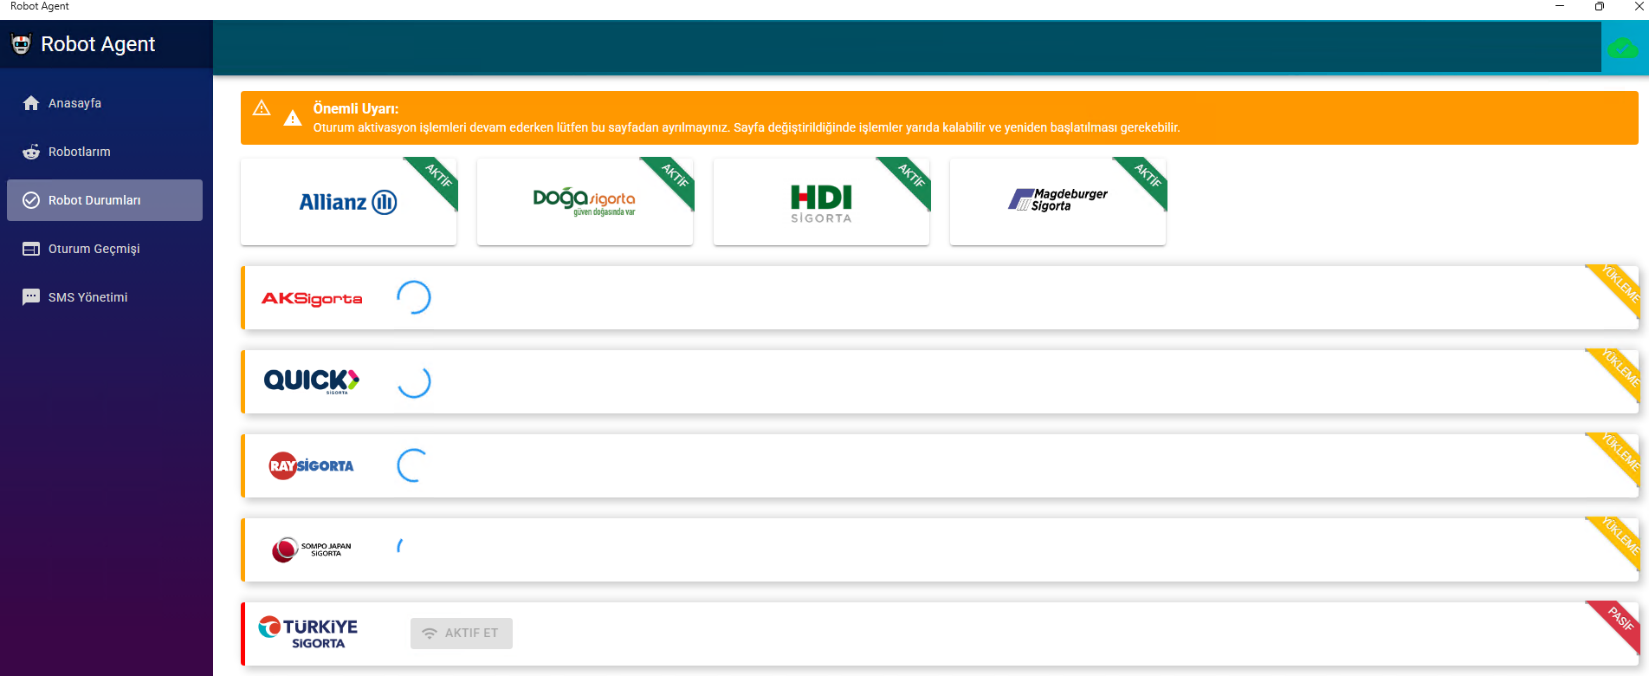Click the green cloud status icon
The height and width of the screenshot is (676, 1649).
(x=1622, y=47)
